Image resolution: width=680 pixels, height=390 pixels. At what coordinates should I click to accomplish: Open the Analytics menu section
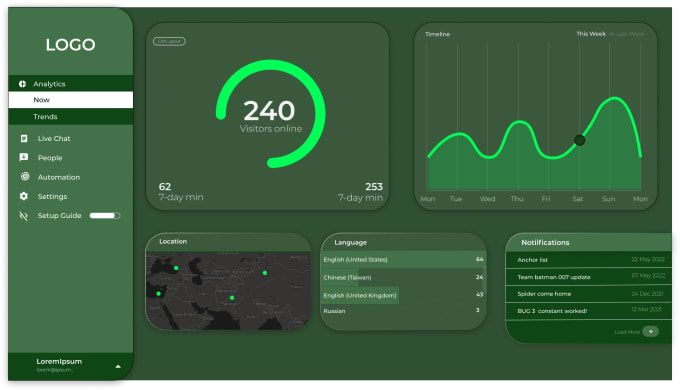click(70, 83)
